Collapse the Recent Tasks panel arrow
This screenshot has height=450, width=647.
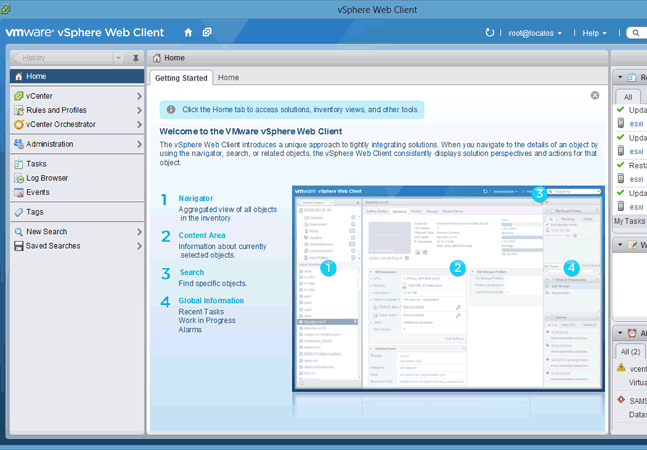click(620, 77)
